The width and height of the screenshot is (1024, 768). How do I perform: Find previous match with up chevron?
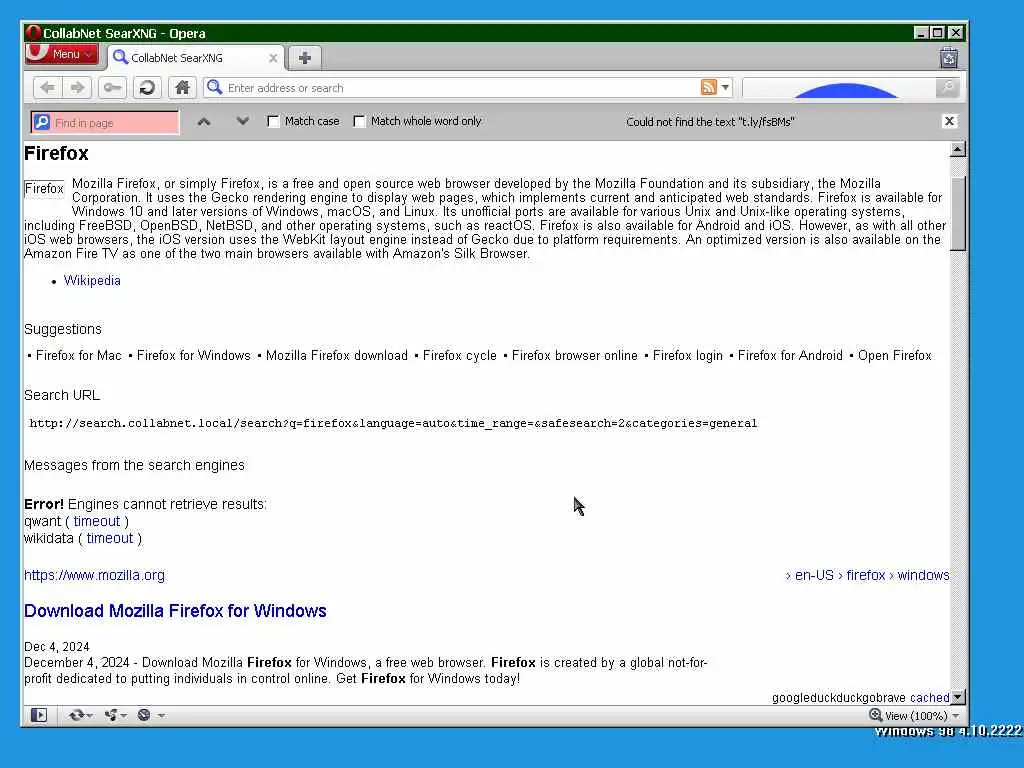click(x=204, y=121)
